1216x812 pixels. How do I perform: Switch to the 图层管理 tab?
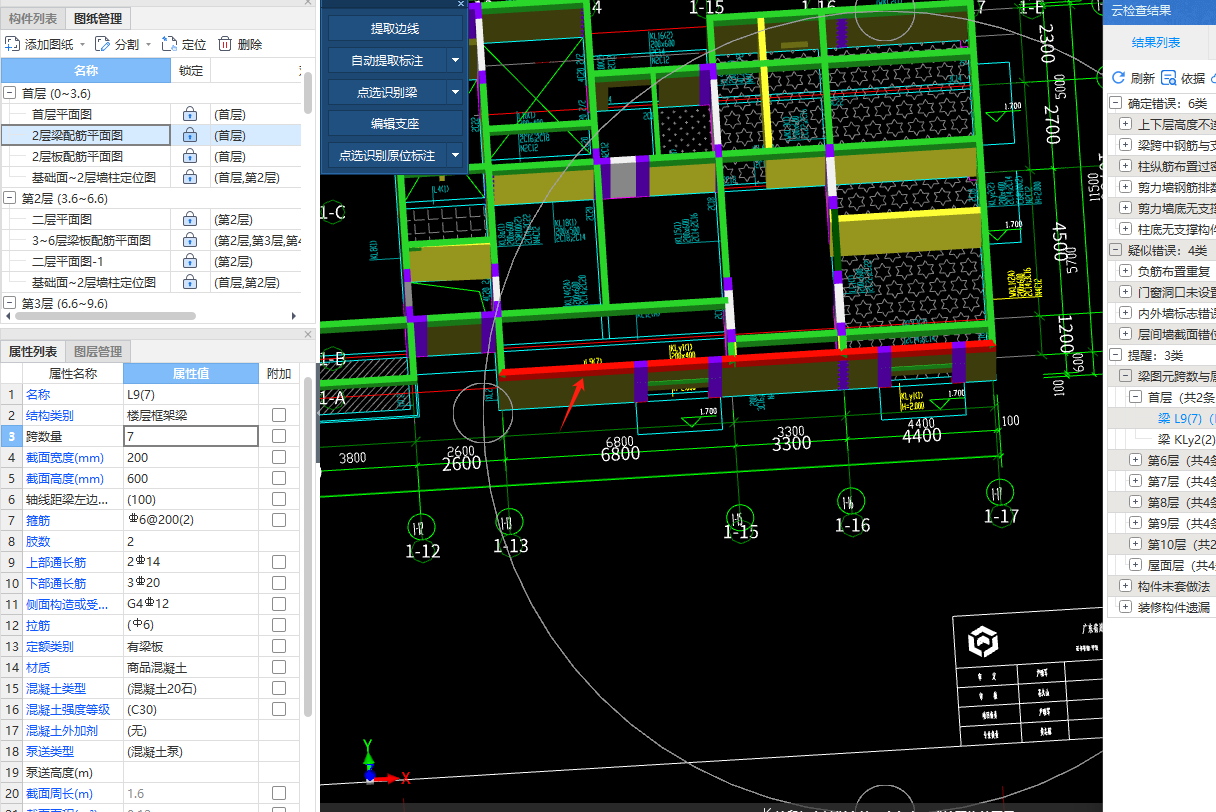[97, 351]
